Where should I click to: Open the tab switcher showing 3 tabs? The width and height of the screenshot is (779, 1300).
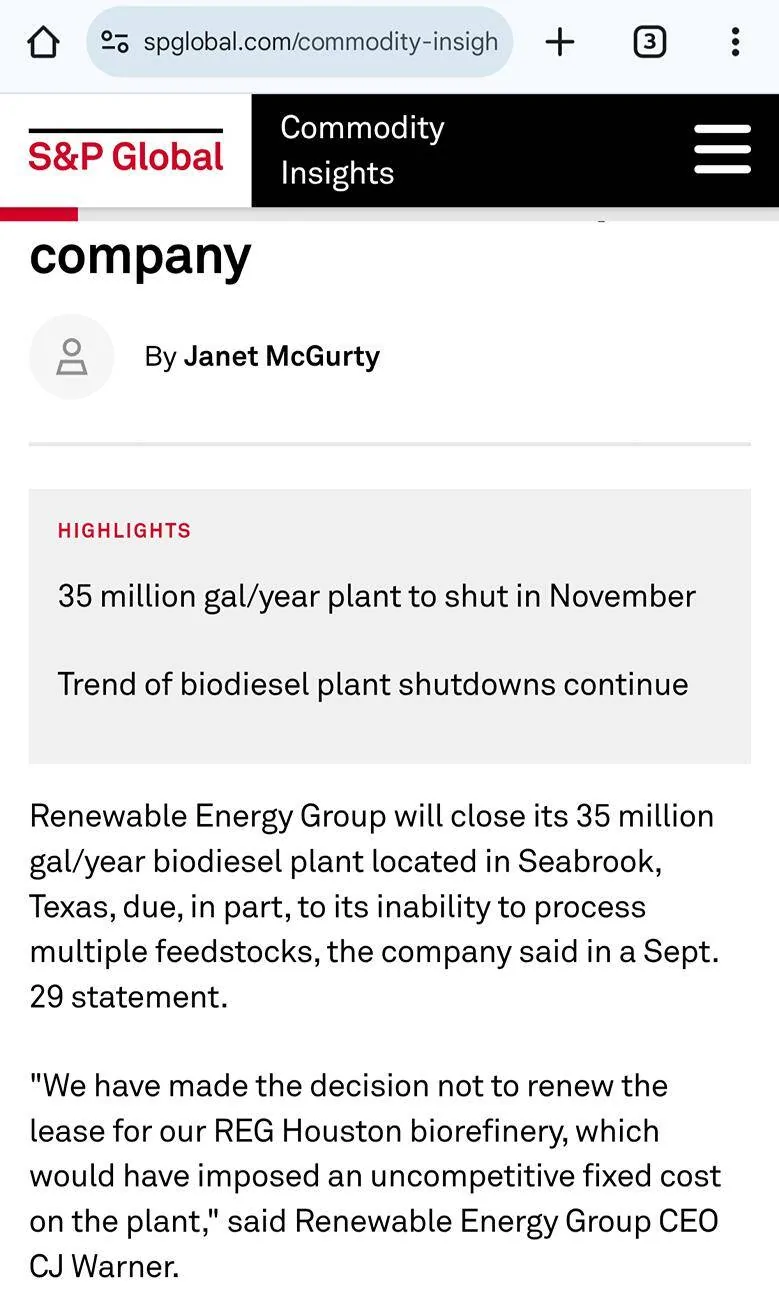point(649,42)
